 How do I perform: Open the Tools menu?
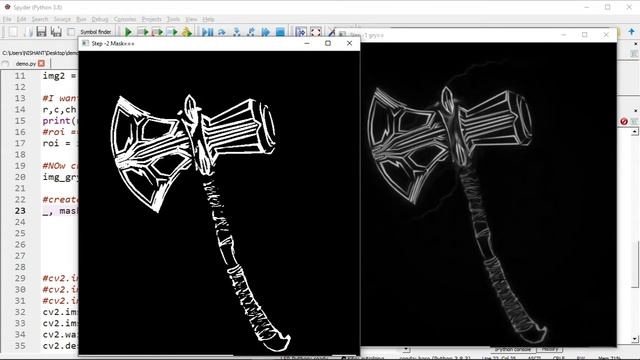pos(173,19)
